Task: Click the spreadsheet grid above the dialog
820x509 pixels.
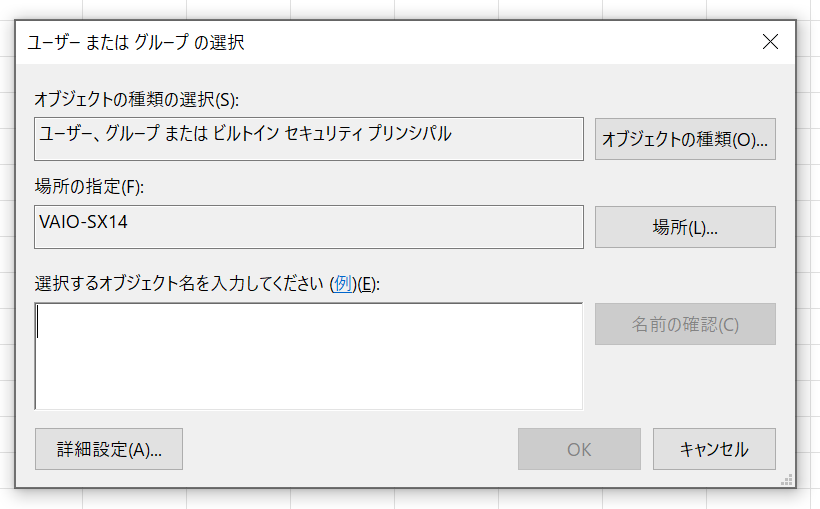Action: 408,9
